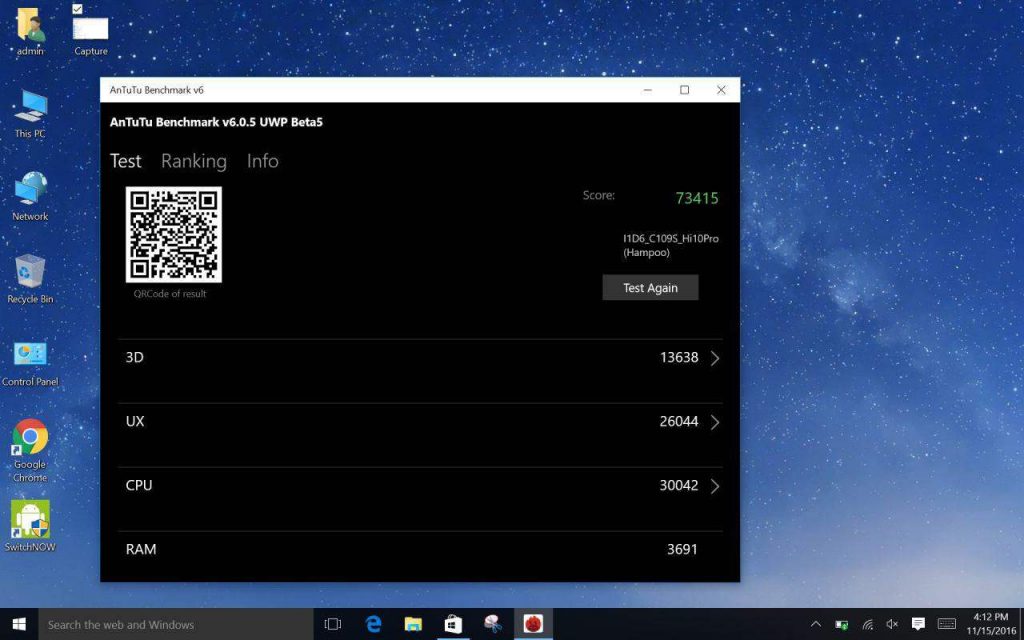Switch to the Info tab
Image resolution: width=1024 pixels, height=640 pixels.
pos(263,161)
